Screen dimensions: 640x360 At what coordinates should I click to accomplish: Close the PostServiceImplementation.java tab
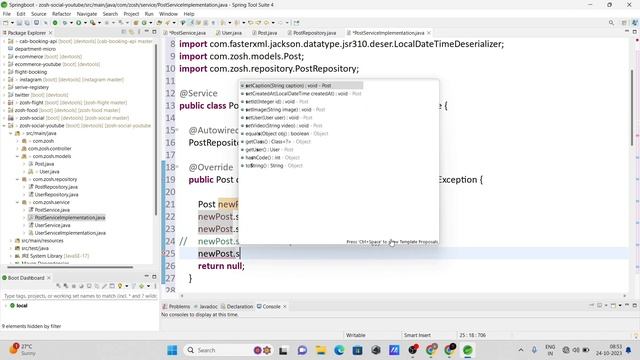tap(429, 33)
